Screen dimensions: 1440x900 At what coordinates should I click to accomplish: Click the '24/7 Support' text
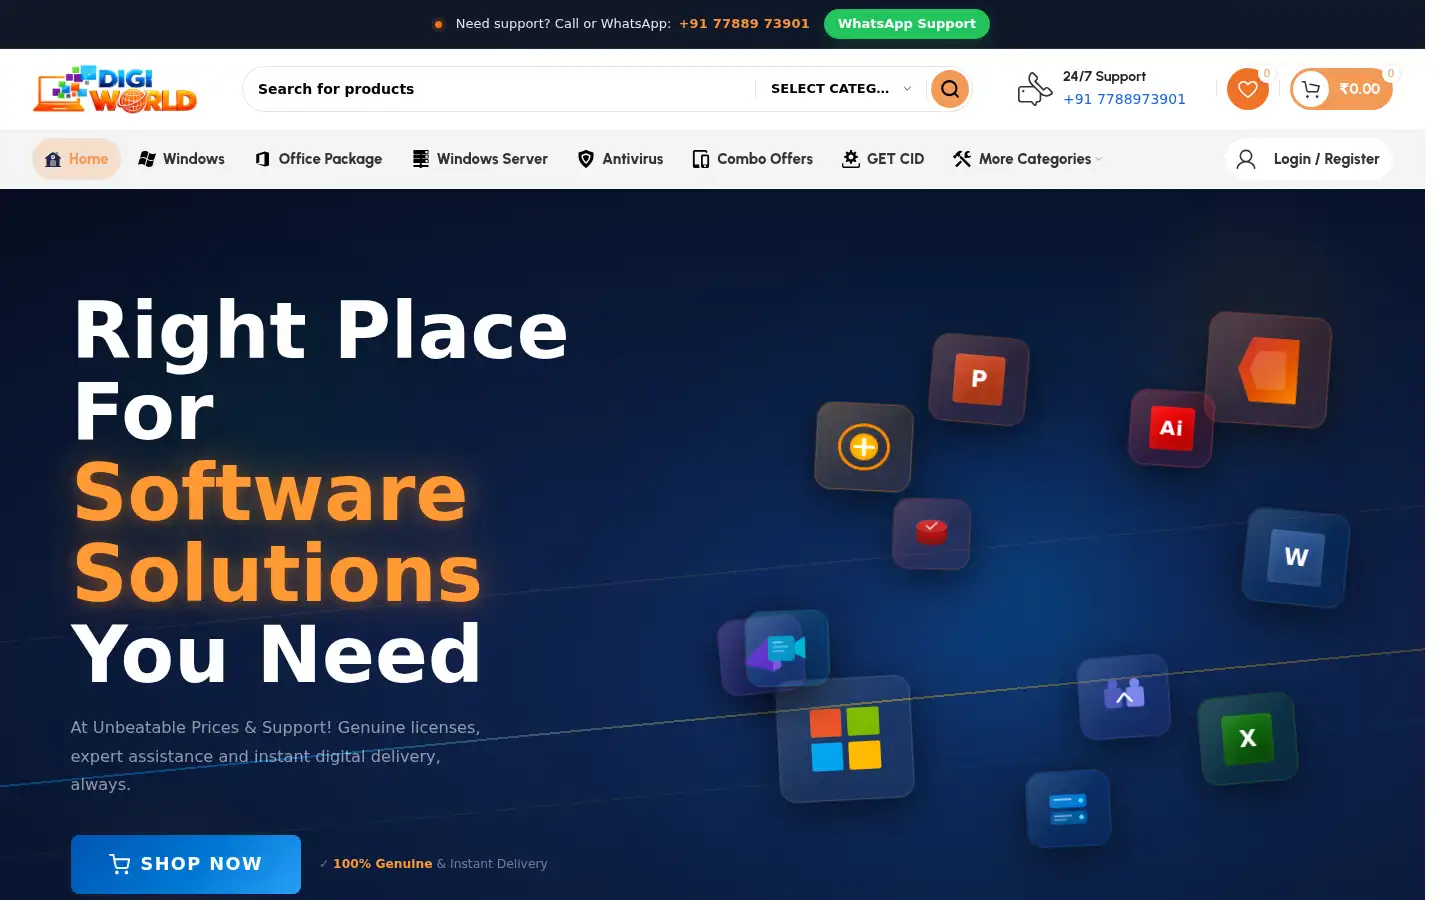pos(1104,76)
